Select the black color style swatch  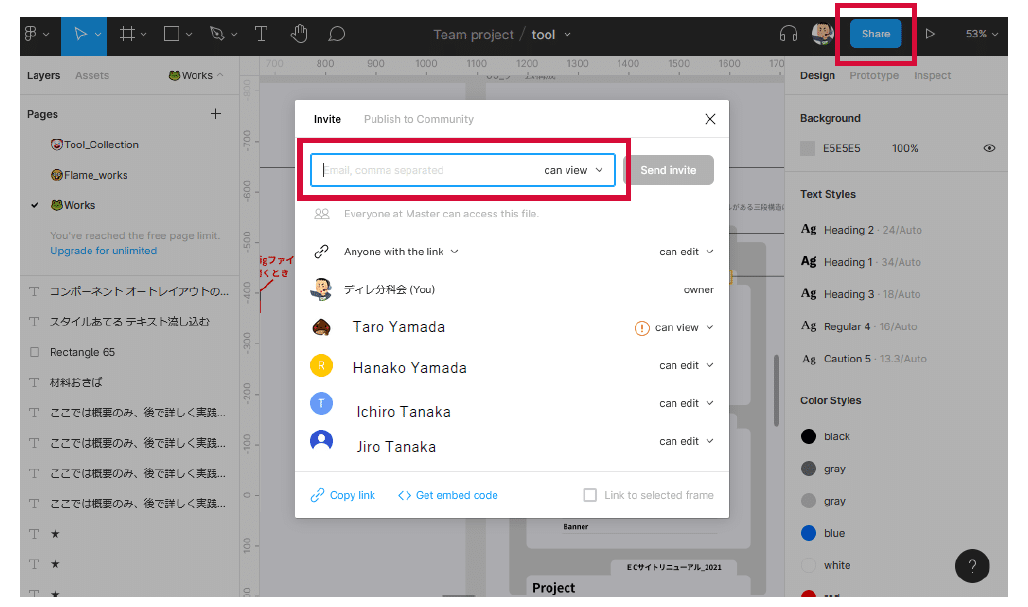pyautogui.click(x=808, y=436)
